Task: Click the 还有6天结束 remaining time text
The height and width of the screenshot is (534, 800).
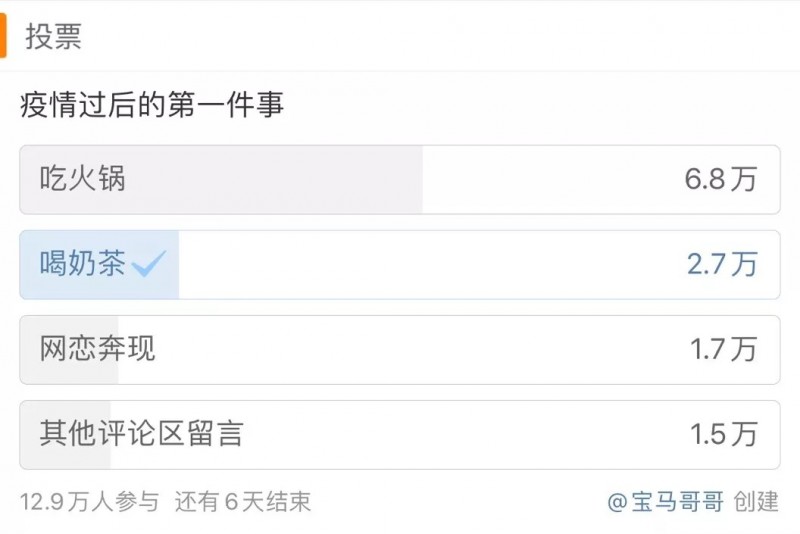Action: point(243,501)
